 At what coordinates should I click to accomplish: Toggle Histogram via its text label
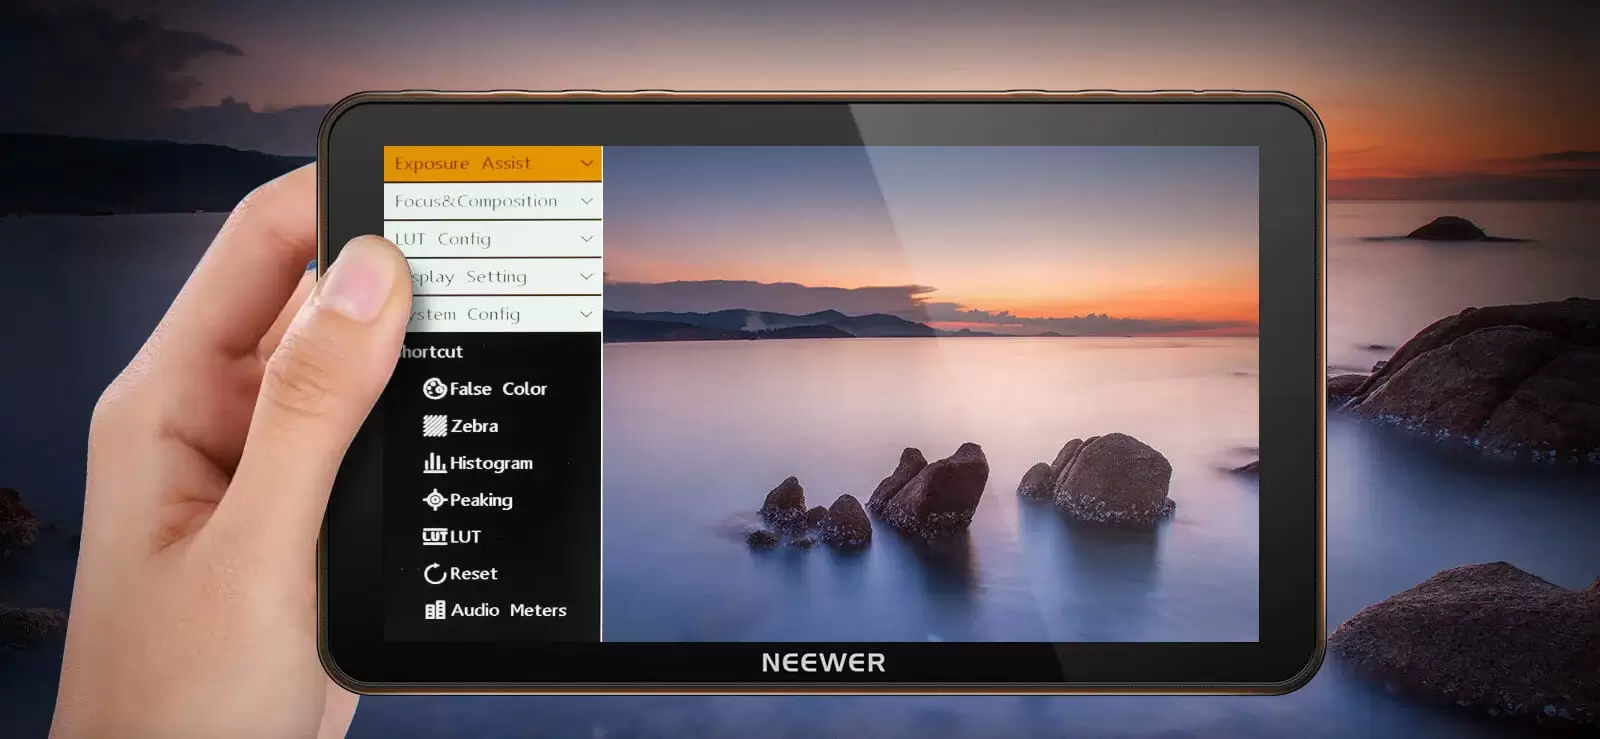pyautogui.click(x=491, y=463)
